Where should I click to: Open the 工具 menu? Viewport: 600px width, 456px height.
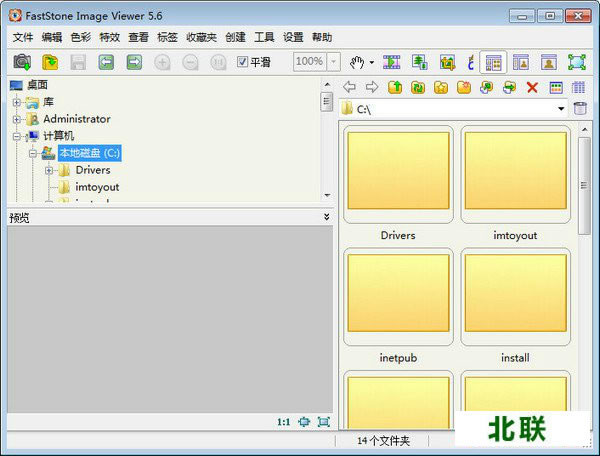coord(264,37)
